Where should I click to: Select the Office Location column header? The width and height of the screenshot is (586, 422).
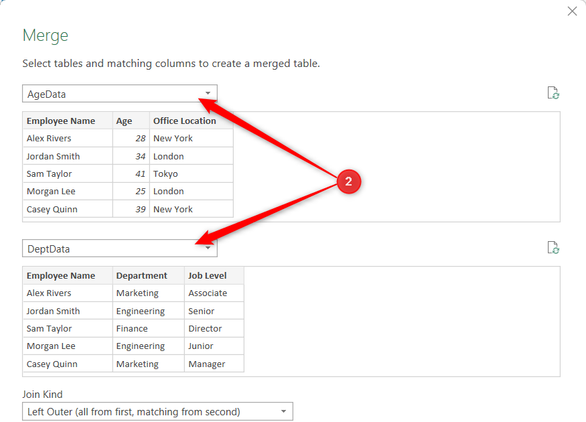191,121
